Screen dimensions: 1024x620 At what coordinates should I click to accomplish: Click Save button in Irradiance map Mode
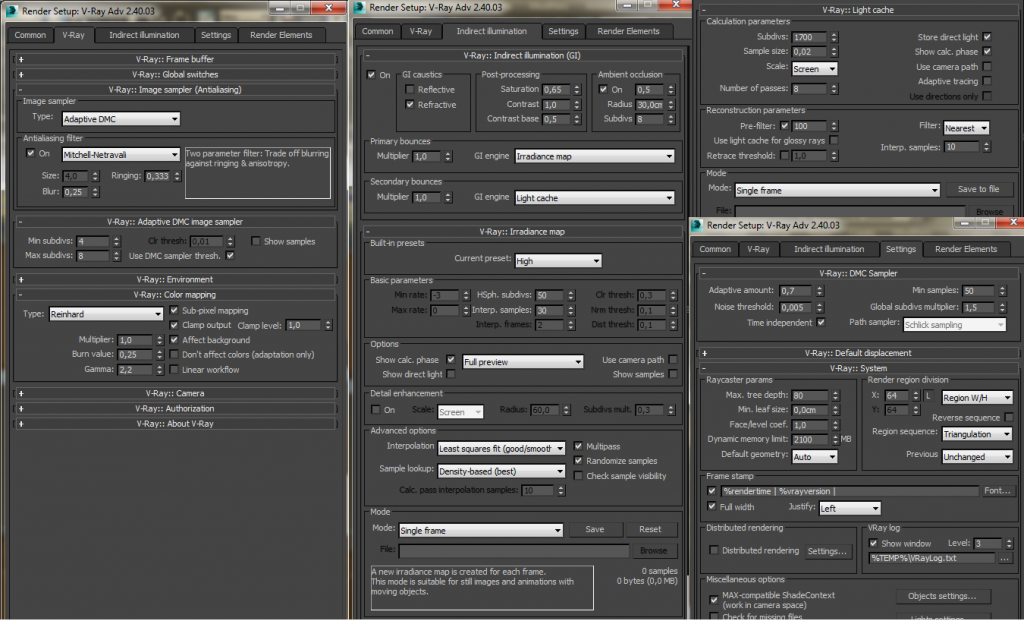coord(594,529)
